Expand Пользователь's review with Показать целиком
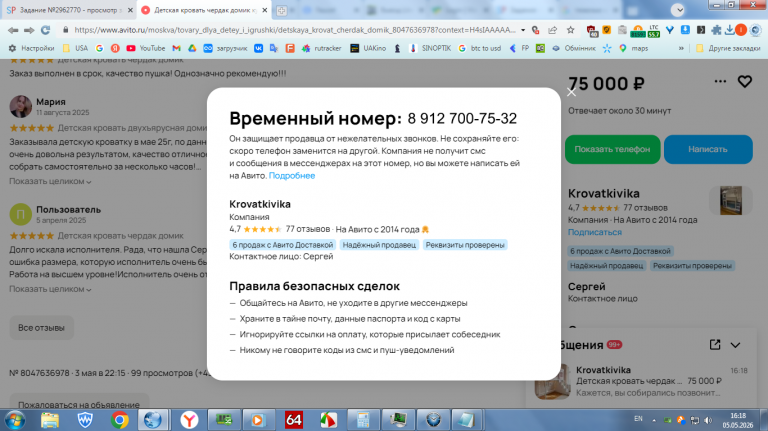 coord(50,289)
